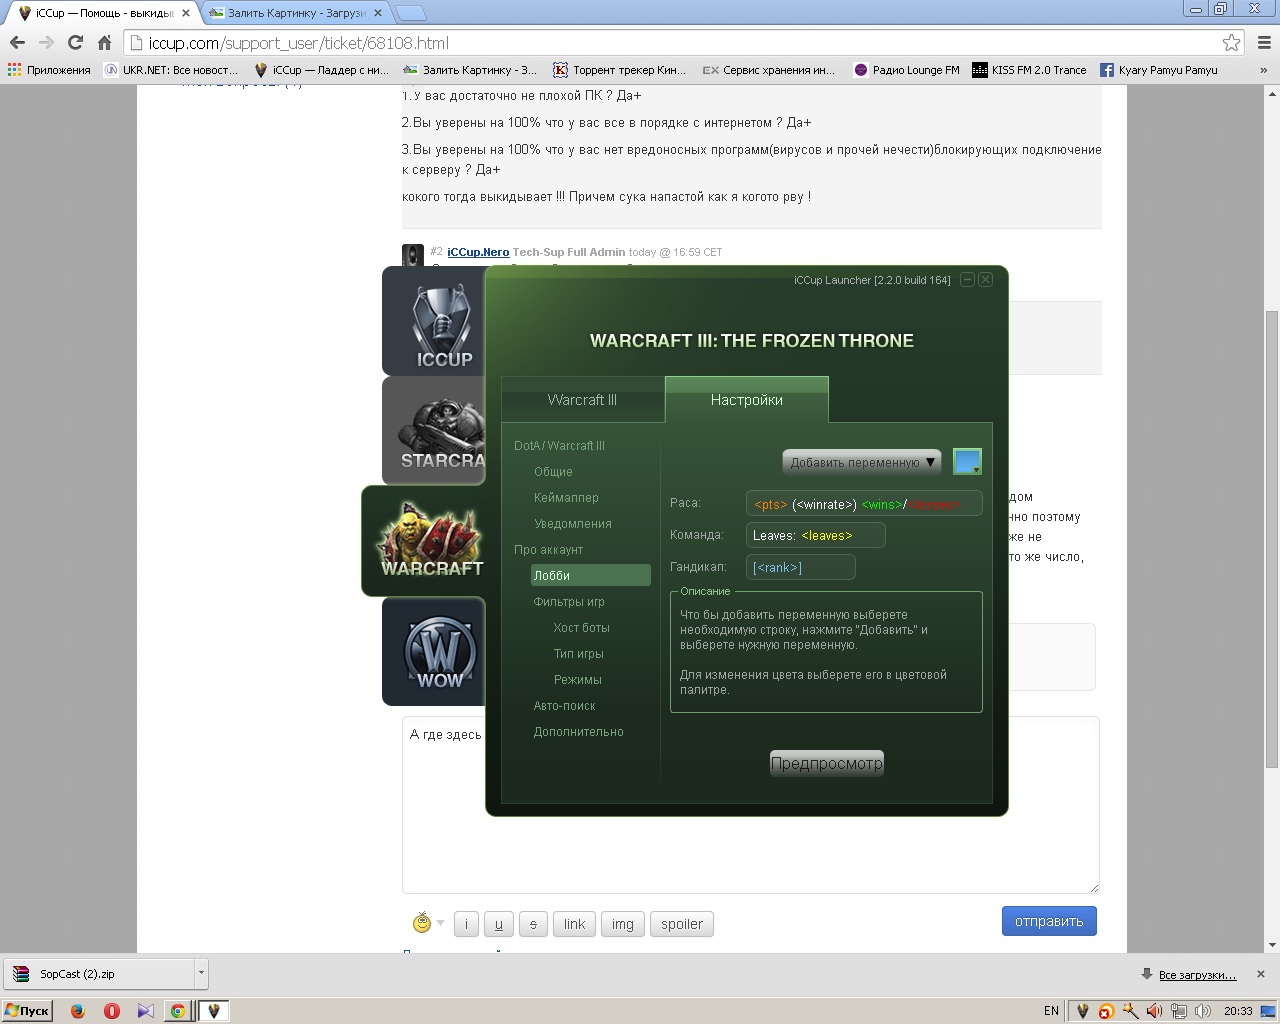Switch to Залить Картинку browser tab
This screenshot has width=1280, height=1024.
(295, 13)
